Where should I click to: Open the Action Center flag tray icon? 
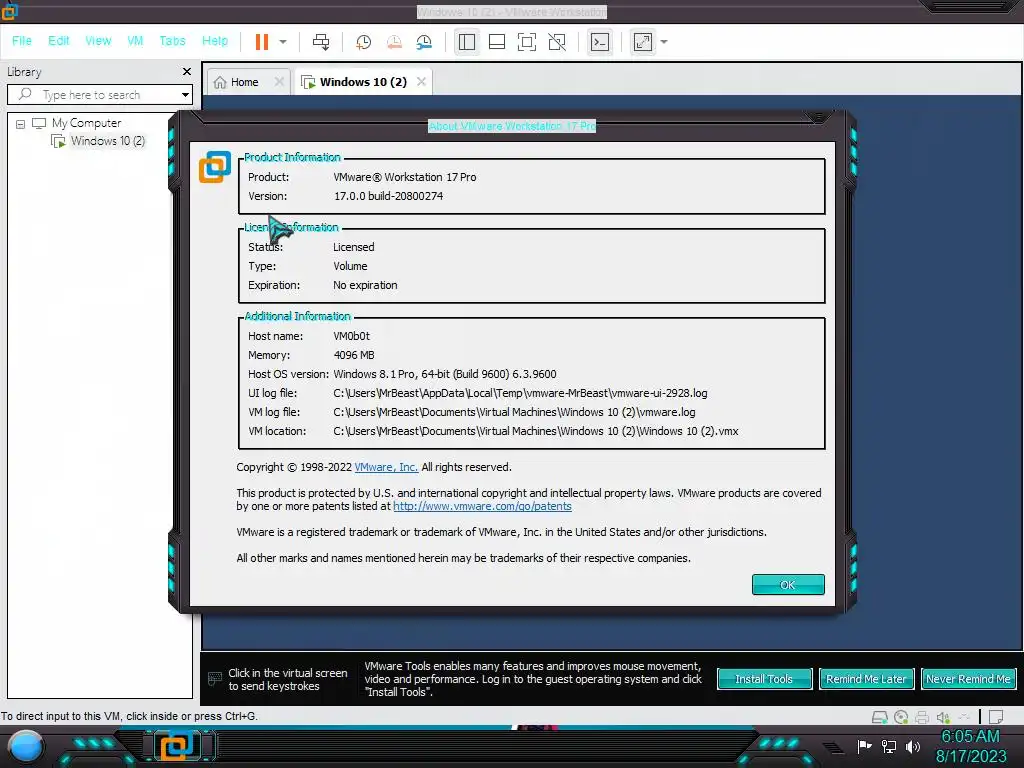864,746
